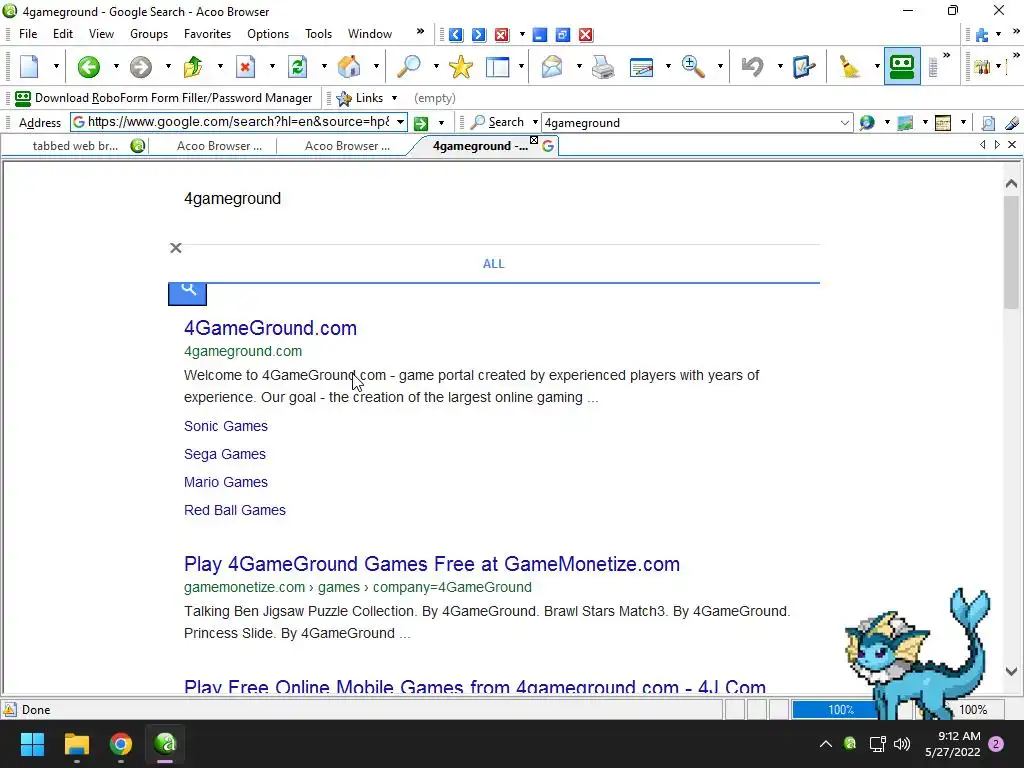Click the highlighter pen icon near search bar
This screenshot has height=768, width=1024.
point(1012,123)
